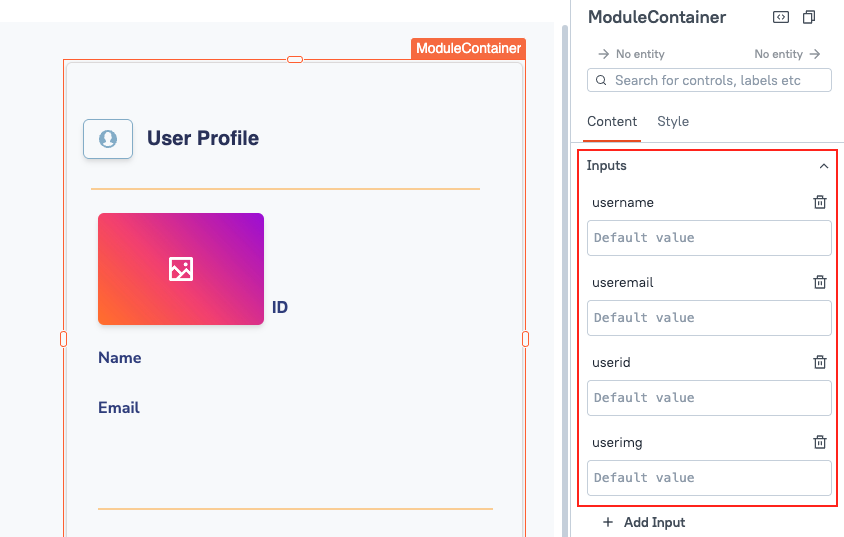The image size is (844, 537).
Task: Select the gradient image placeholder widget
Action: click(181, 269)
